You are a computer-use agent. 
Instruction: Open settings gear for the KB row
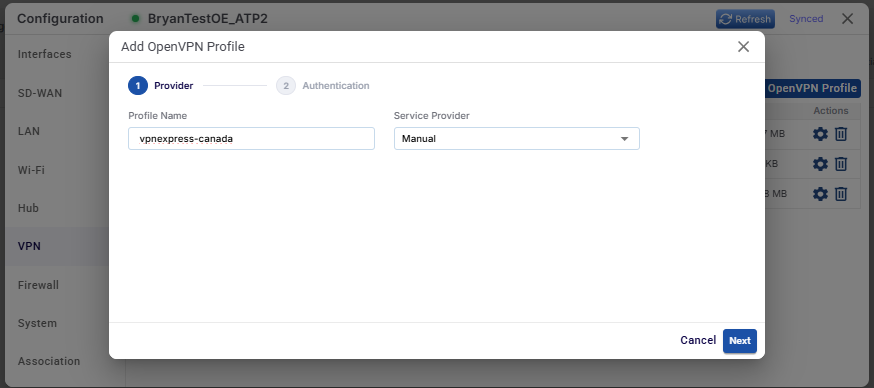(820, 164)
